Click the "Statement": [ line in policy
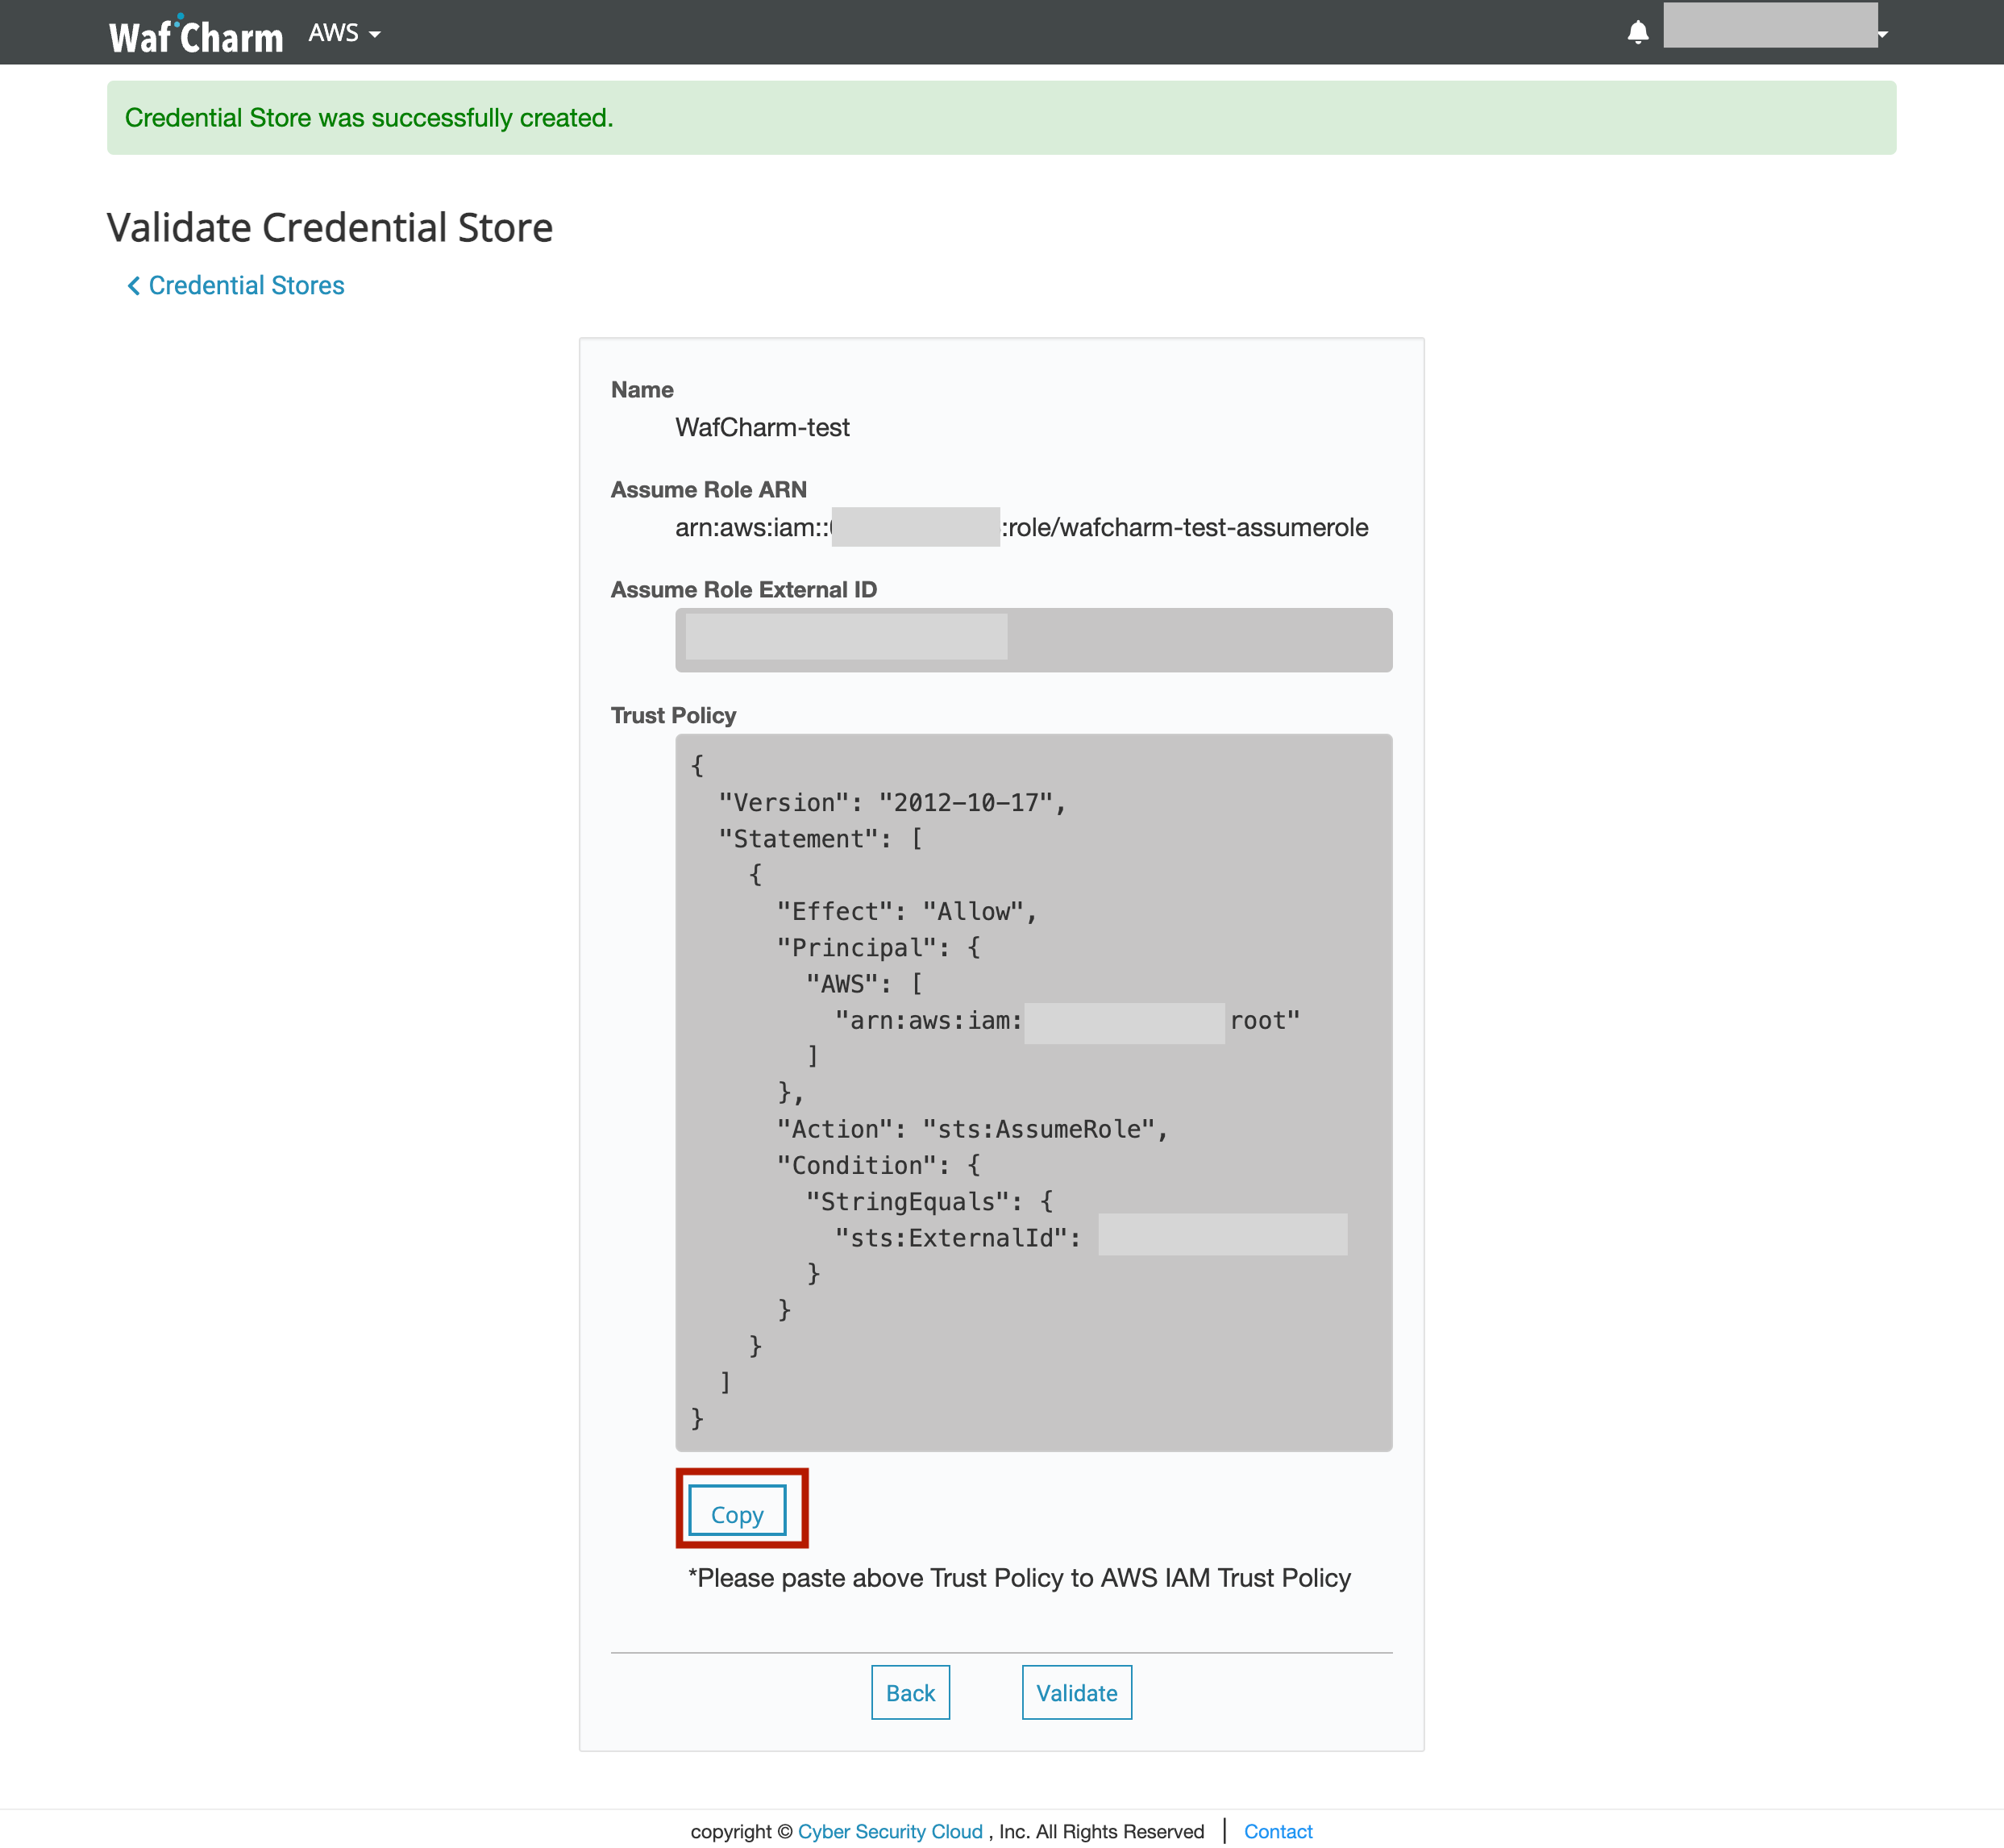The image size is (2004, 1848). [x=821, y=839]
